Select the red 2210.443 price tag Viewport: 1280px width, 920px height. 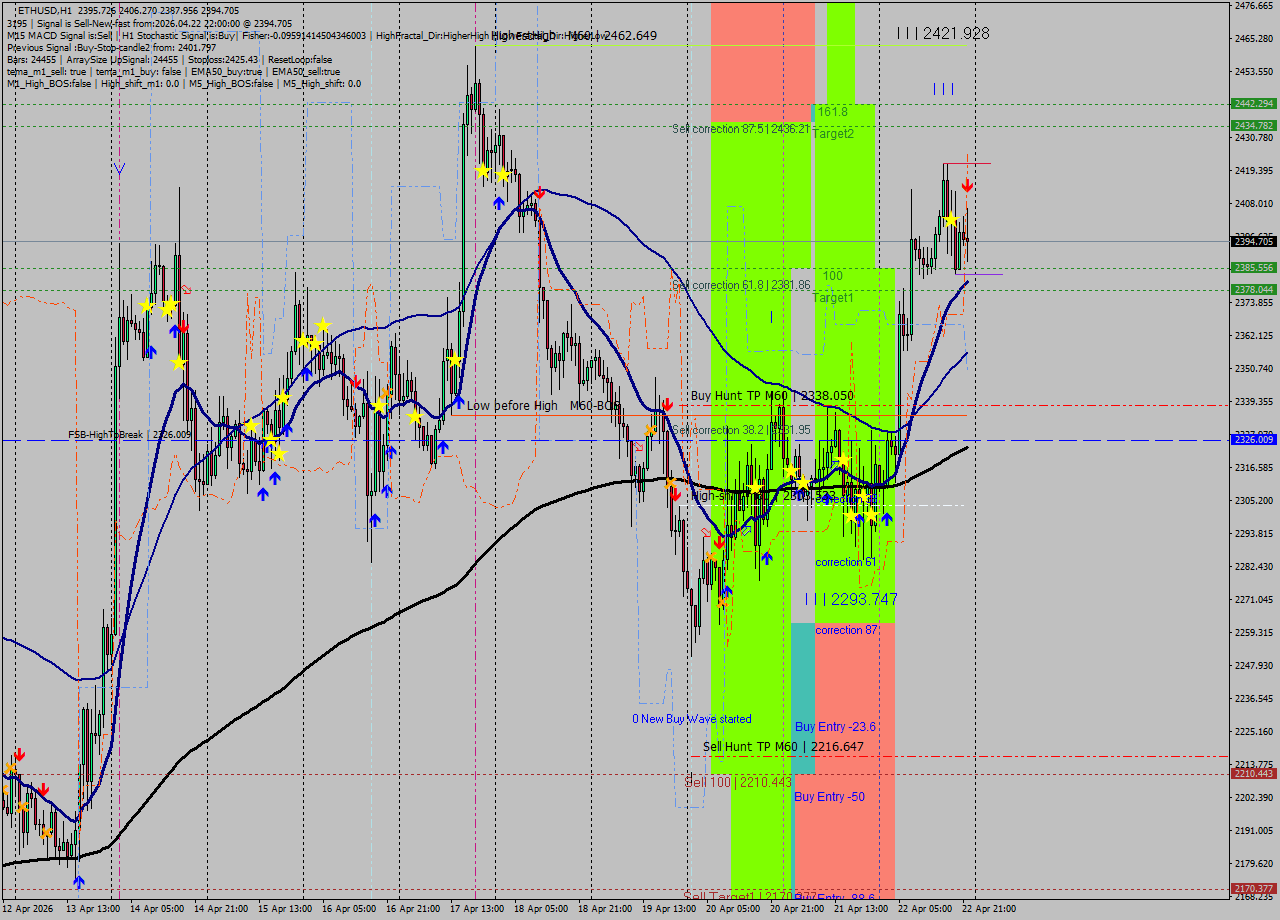tap(1253, 773)
